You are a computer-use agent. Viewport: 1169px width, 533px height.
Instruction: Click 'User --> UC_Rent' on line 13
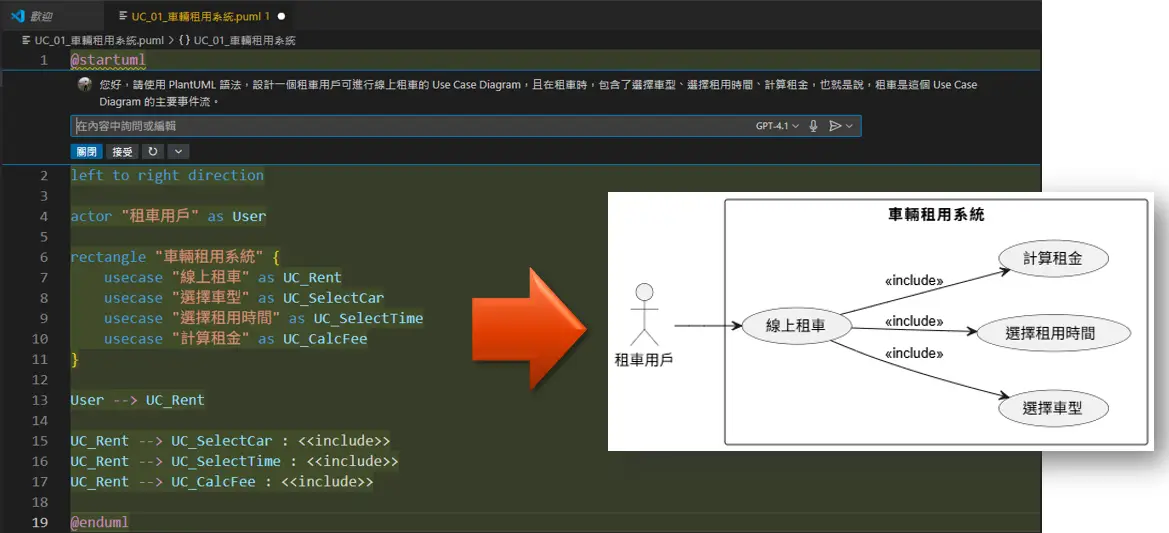[x=137, y=400]
